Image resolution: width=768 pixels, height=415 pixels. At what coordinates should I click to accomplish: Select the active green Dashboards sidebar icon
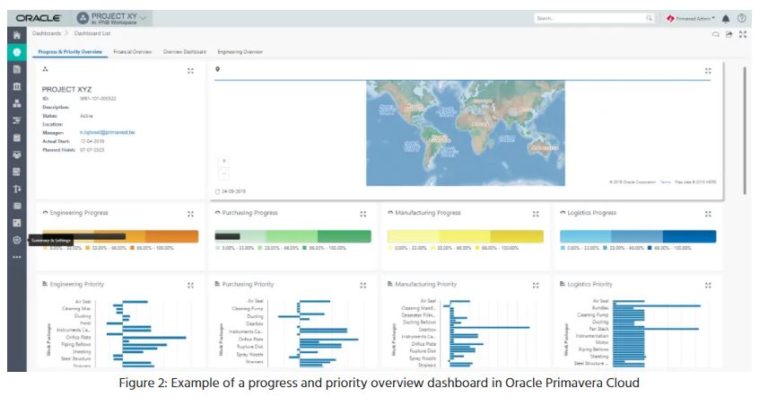[x=17, y=52]
